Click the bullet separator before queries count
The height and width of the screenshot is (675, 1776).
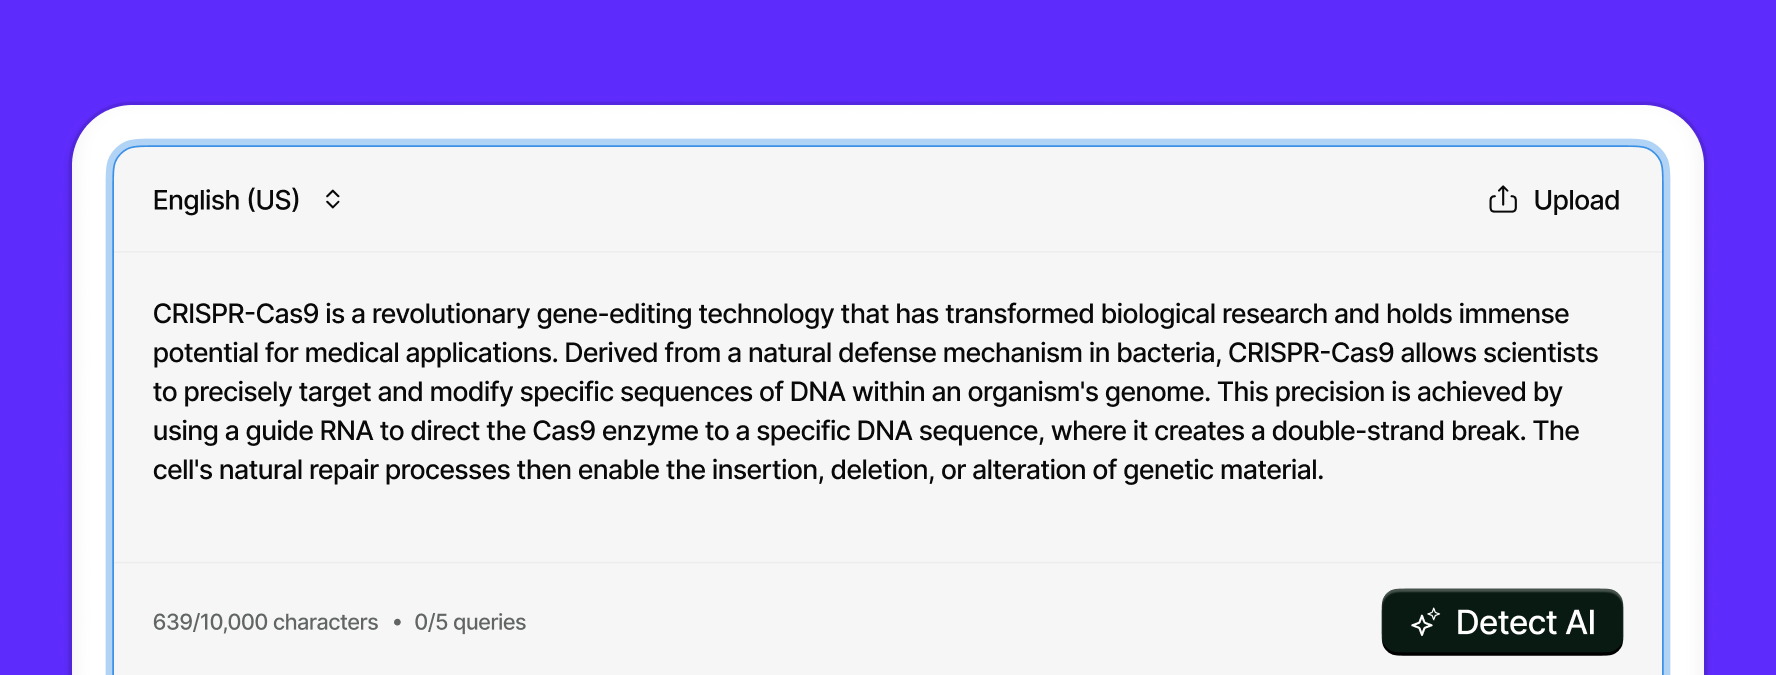tap(397, 622)
